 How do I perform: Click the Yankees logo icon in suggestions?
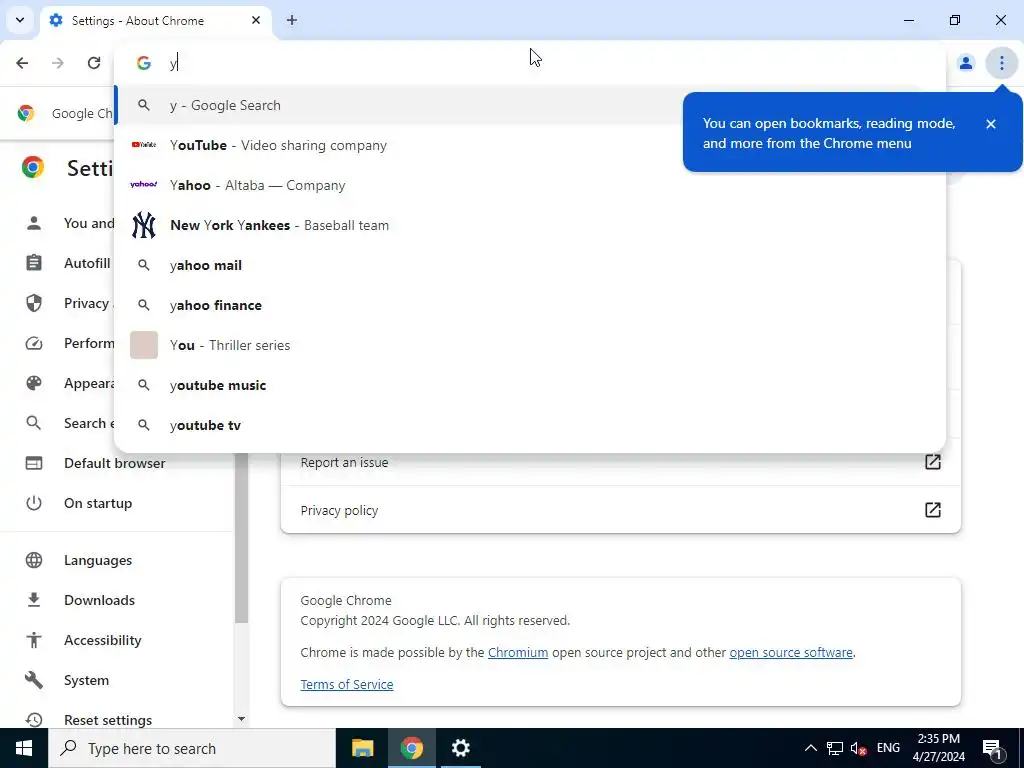pos(144,225)
